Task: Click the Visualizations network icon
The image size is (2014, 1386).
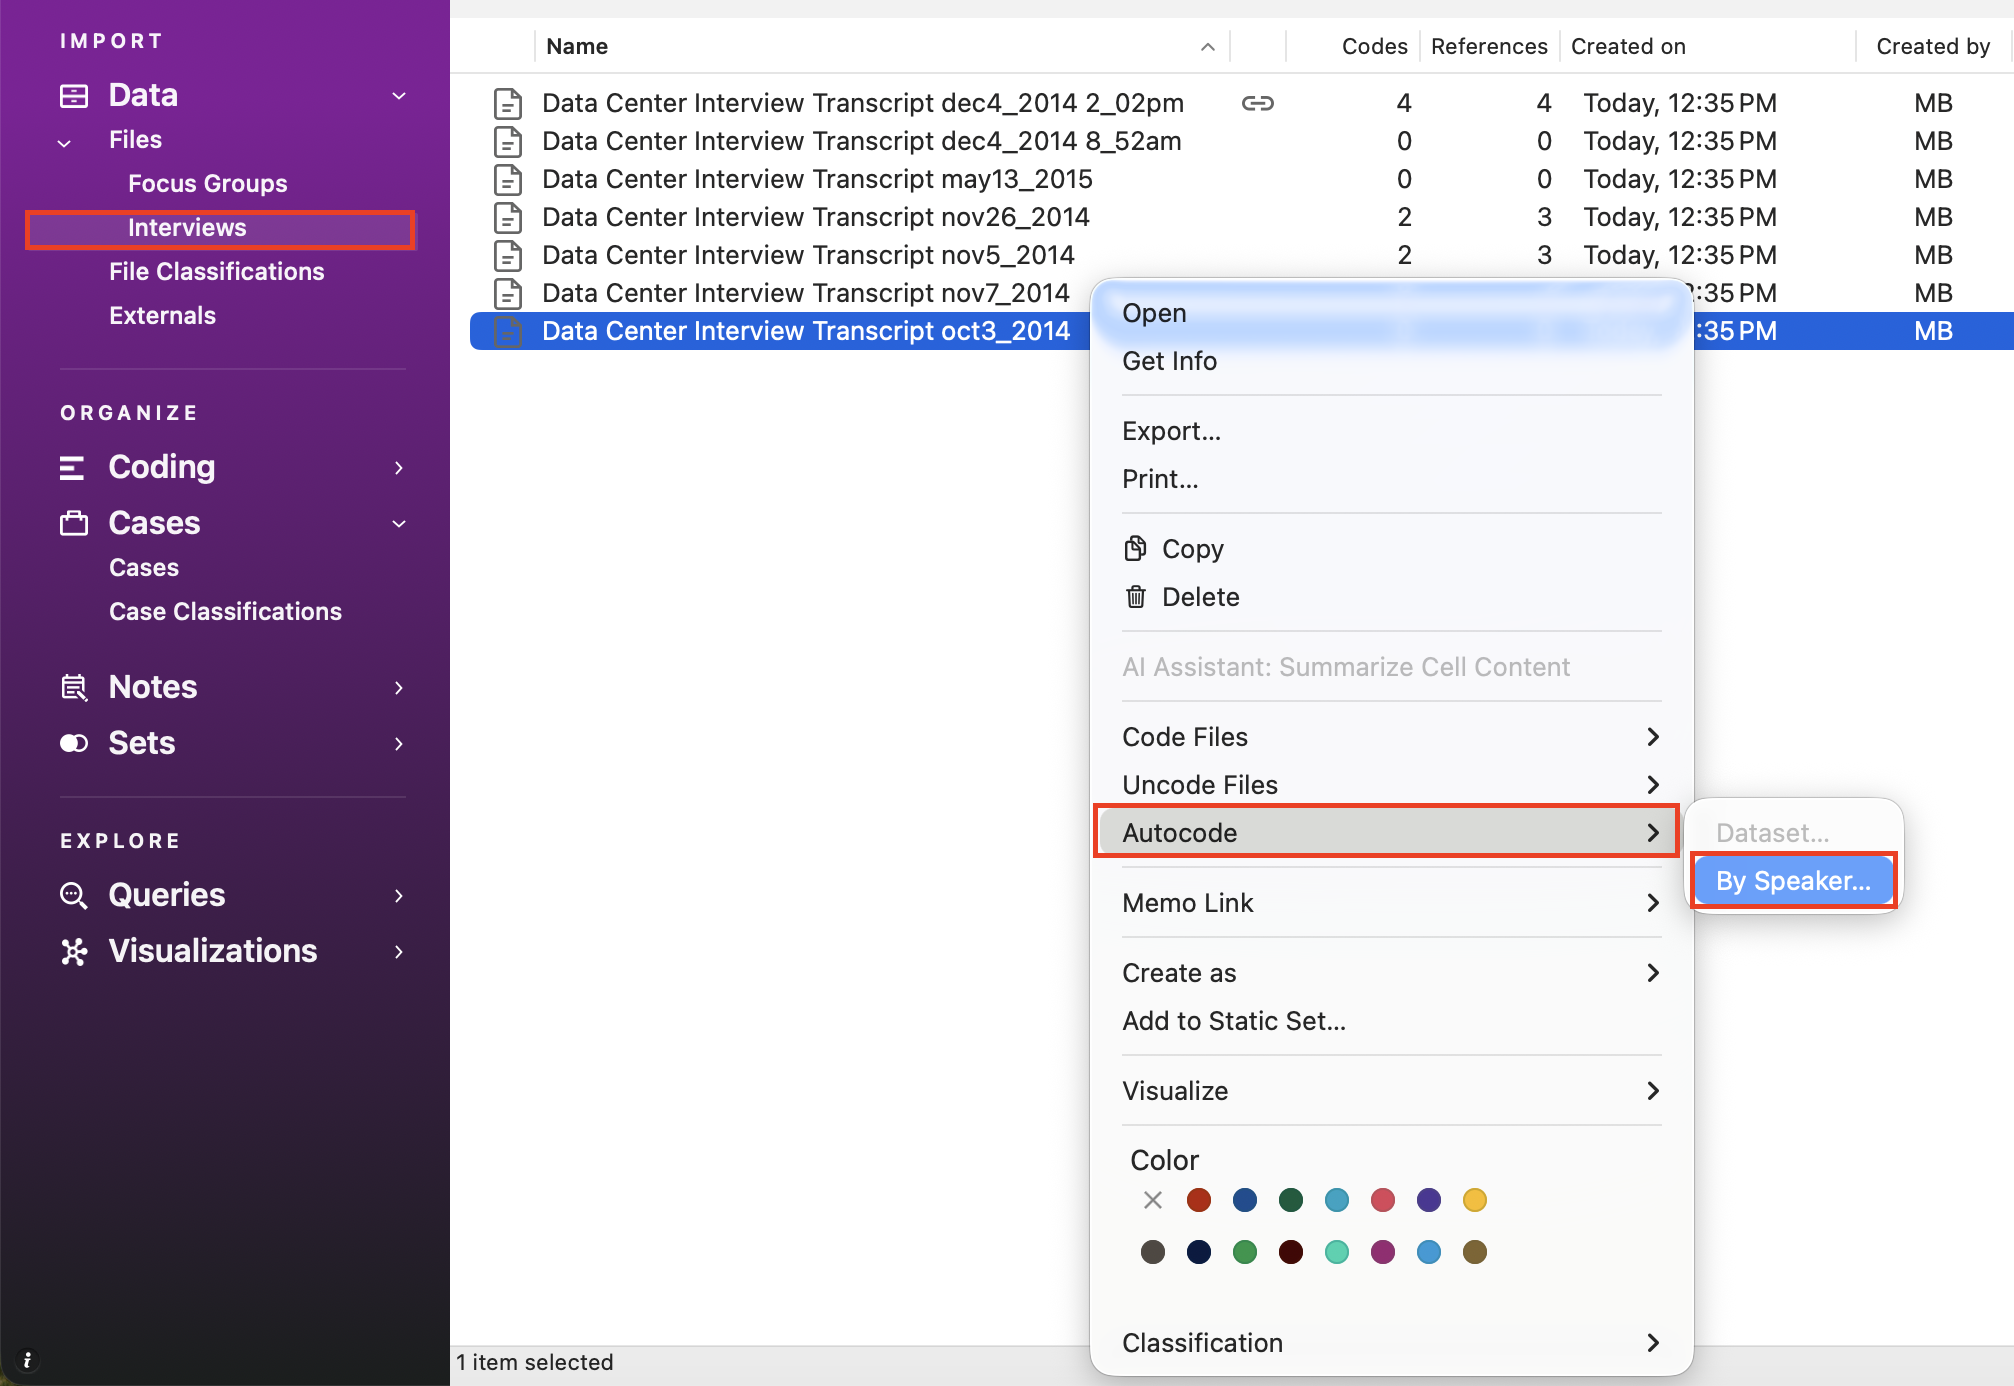Action: (x=74, y=951)
